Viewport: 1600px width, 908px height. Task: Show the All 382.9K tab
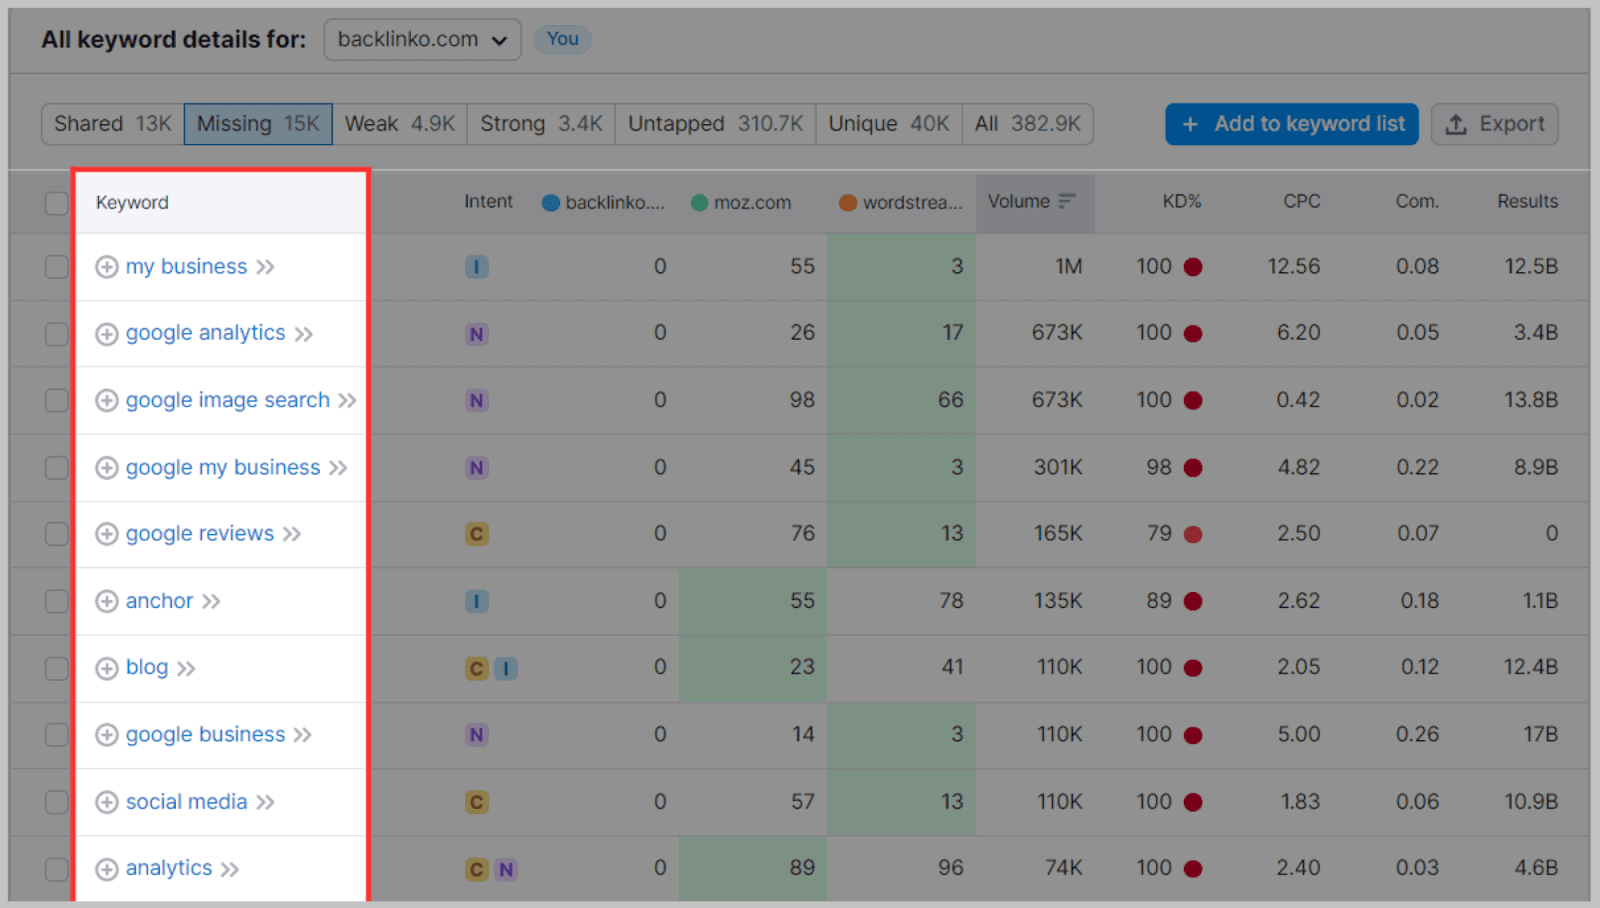[1028, 124]
